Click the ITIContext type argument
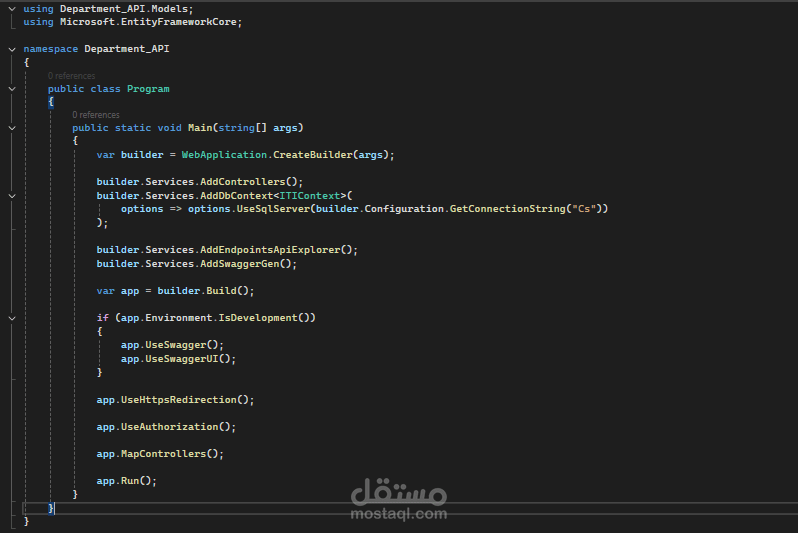798x533 pixels. pos(309,195)
